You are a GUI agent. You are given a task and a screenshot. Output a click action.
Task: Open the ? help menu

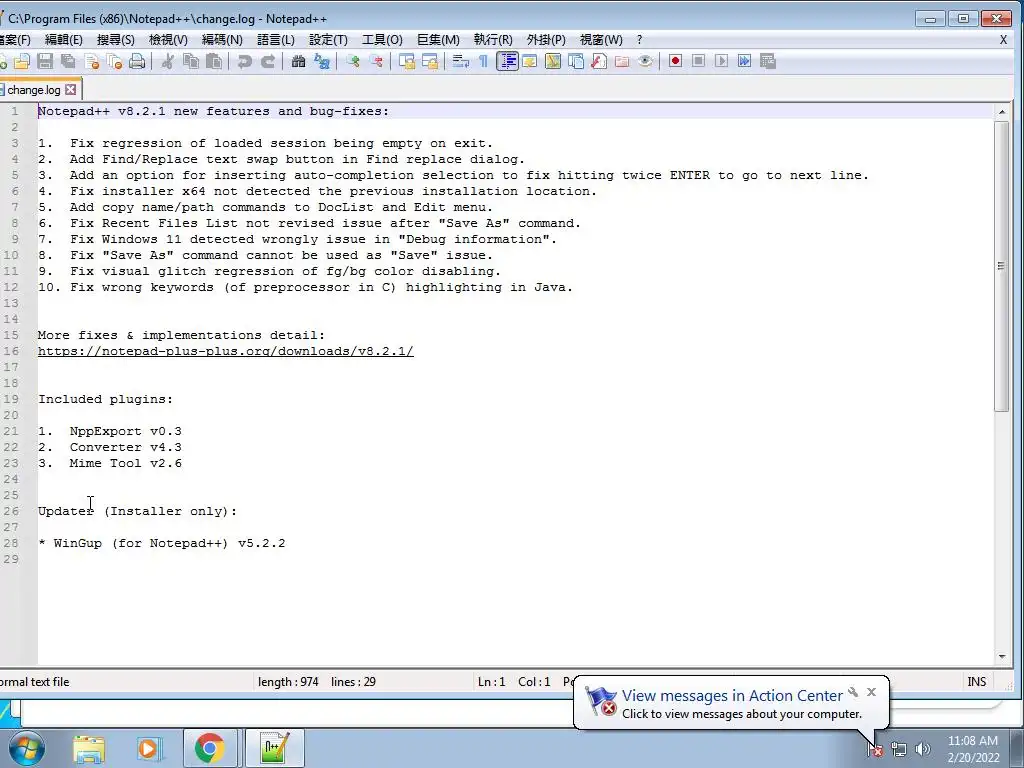click(639, 40)
